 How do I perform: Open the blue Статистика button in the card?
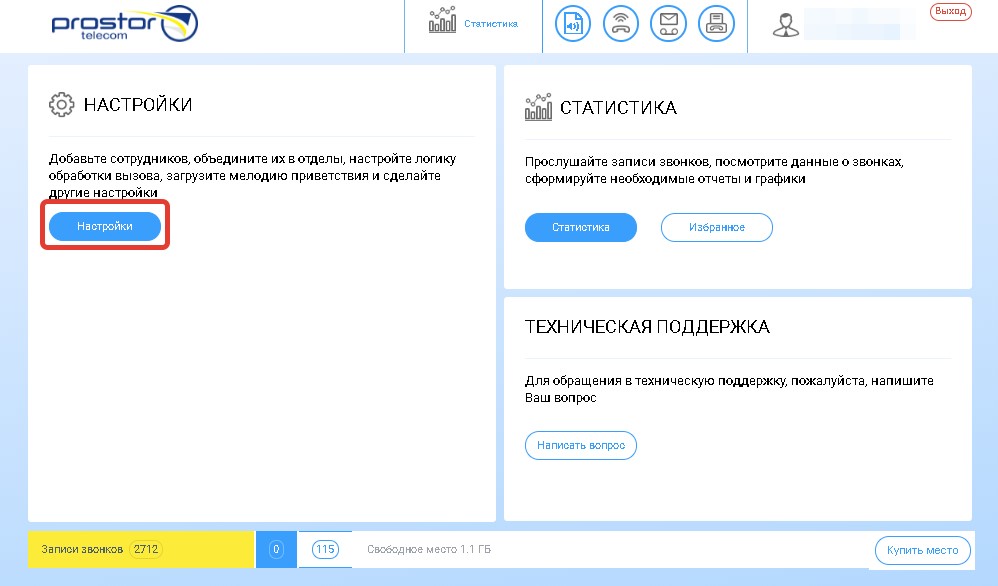580,227
